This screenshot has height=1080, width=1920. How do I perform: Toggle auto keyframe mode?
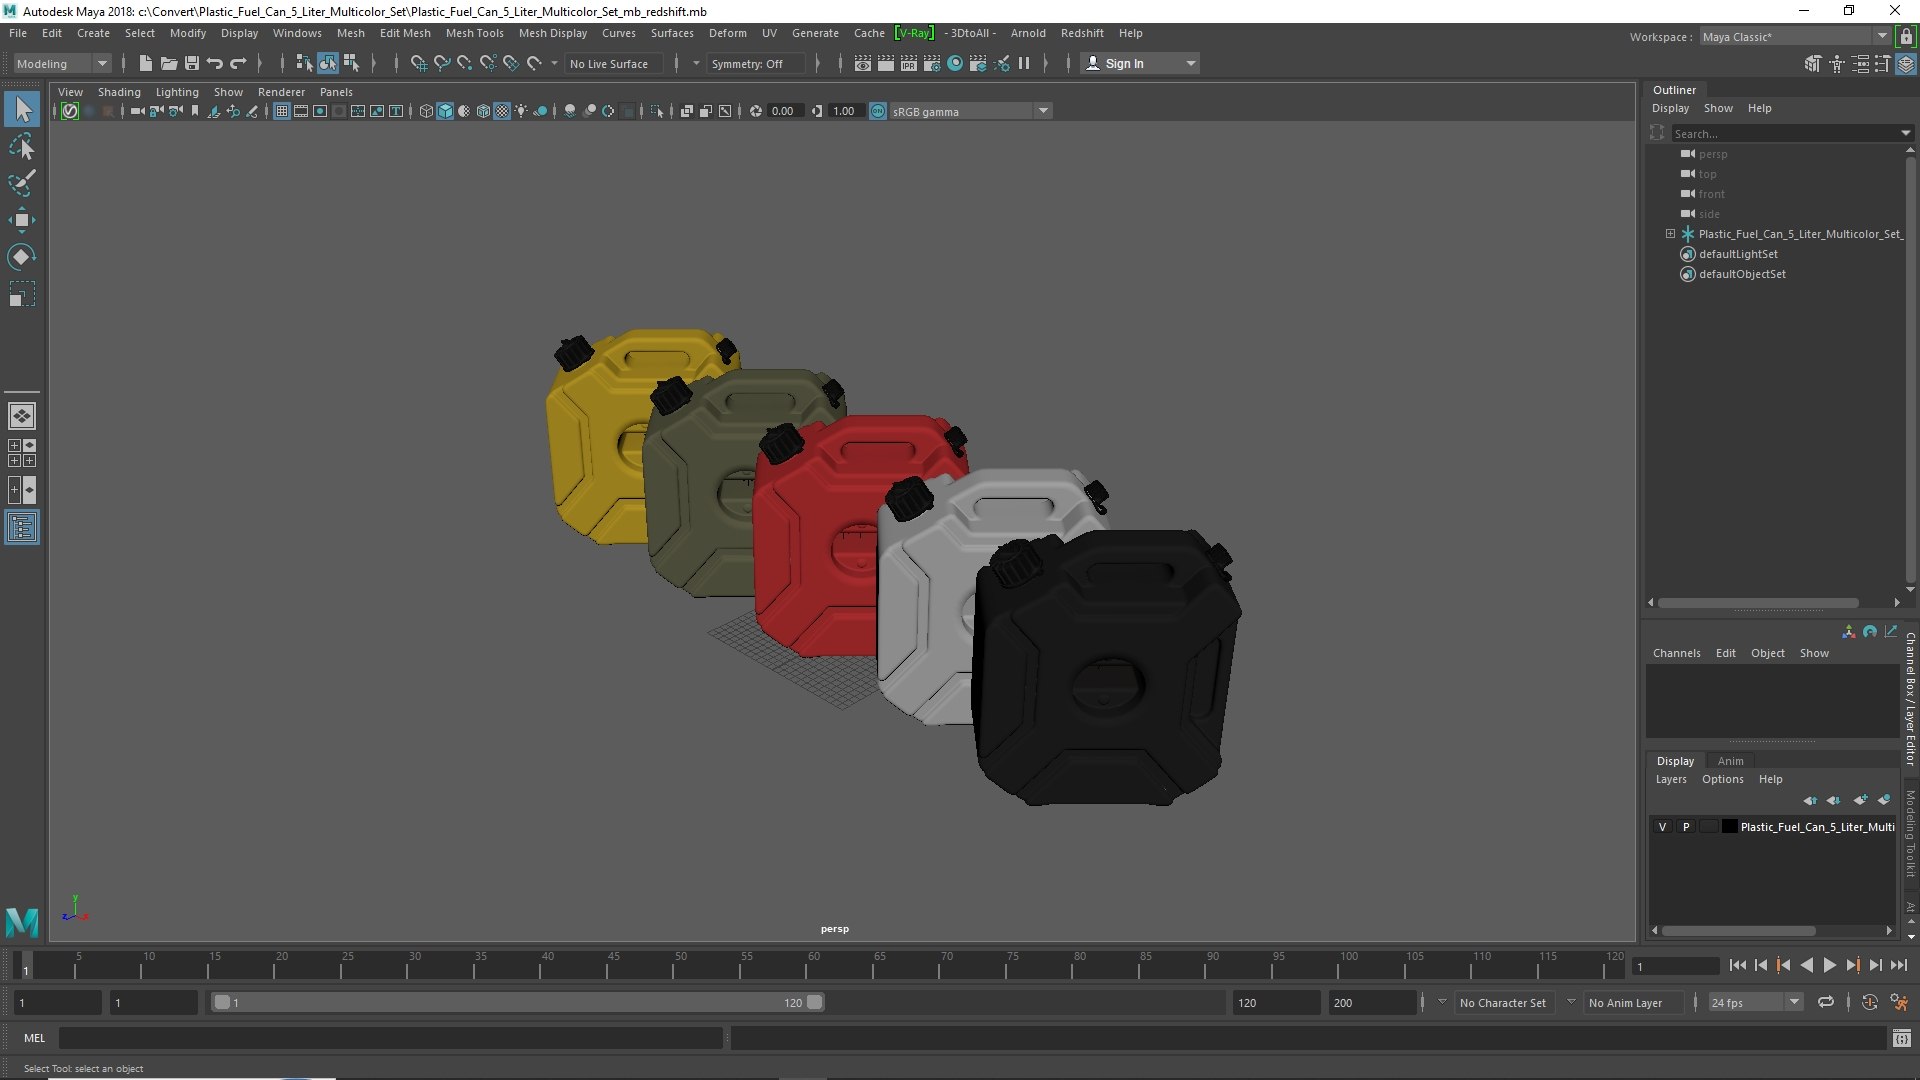1869,1002
